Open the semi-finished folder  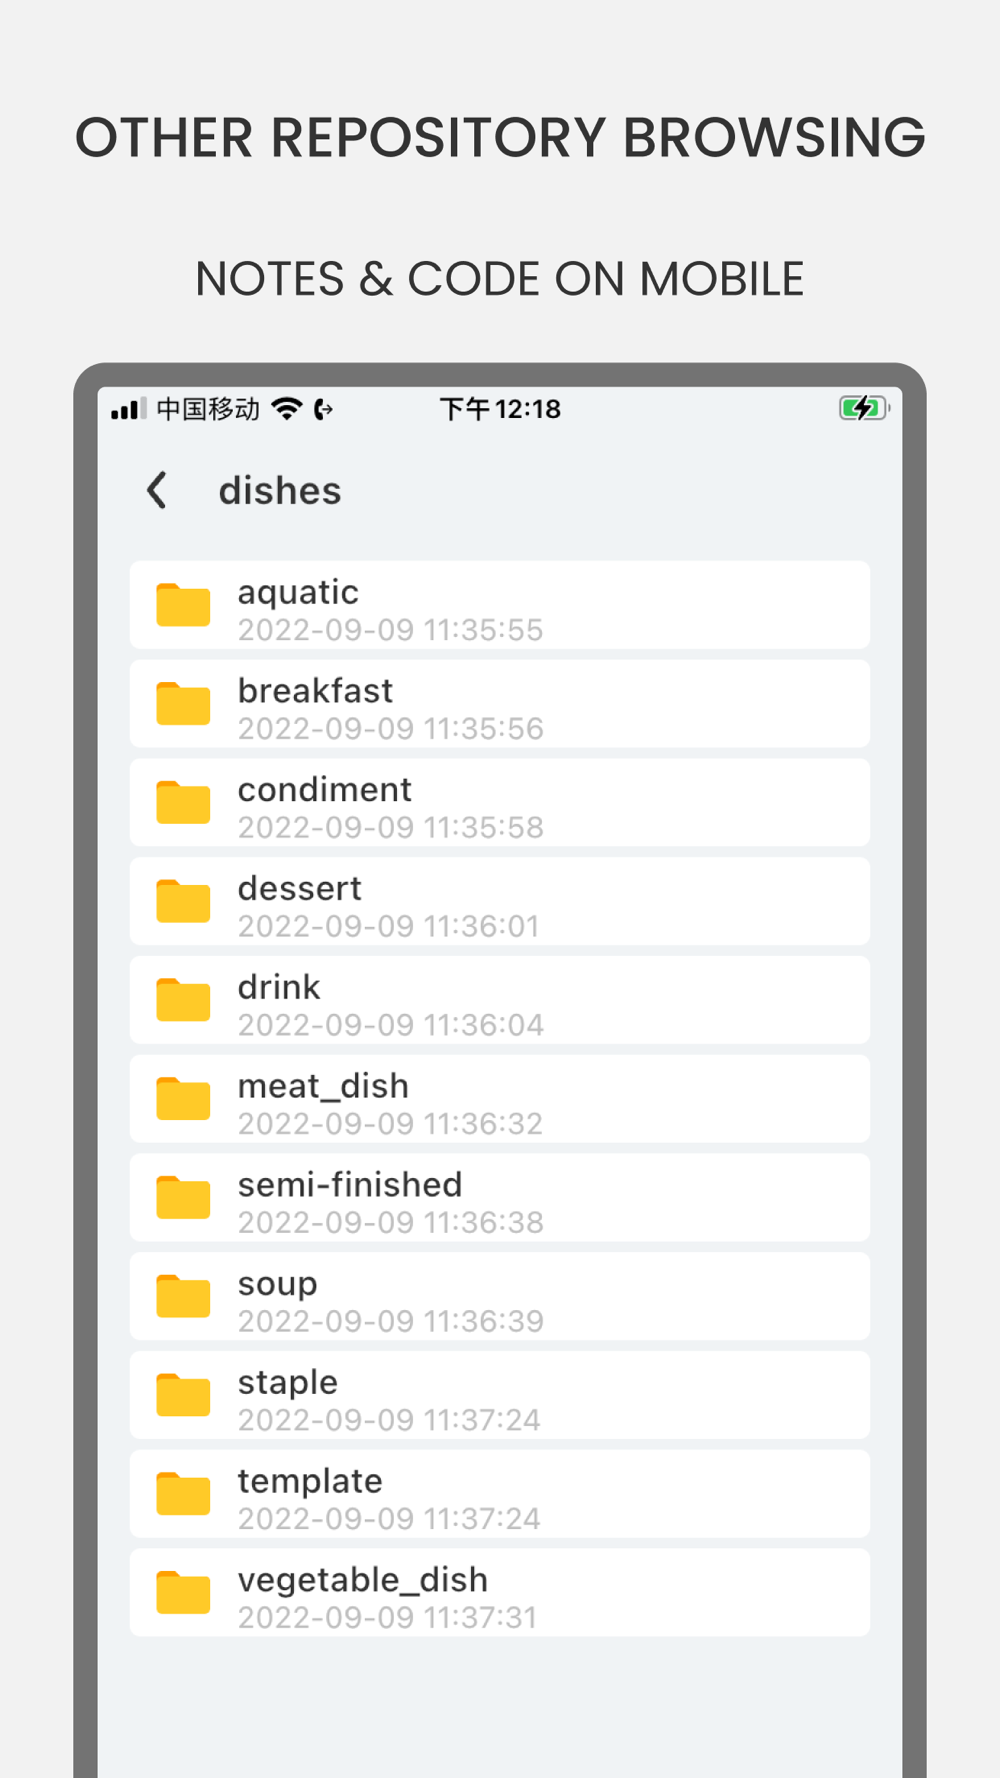pyautogui.click(x=500, y=1197)
